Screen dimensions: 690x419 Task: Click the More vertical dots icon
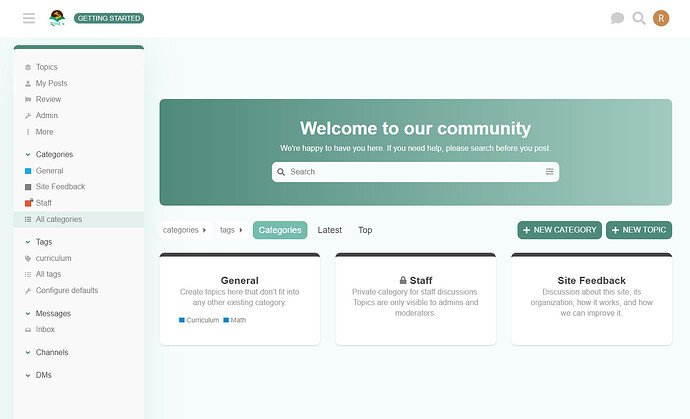click(28, 132)
